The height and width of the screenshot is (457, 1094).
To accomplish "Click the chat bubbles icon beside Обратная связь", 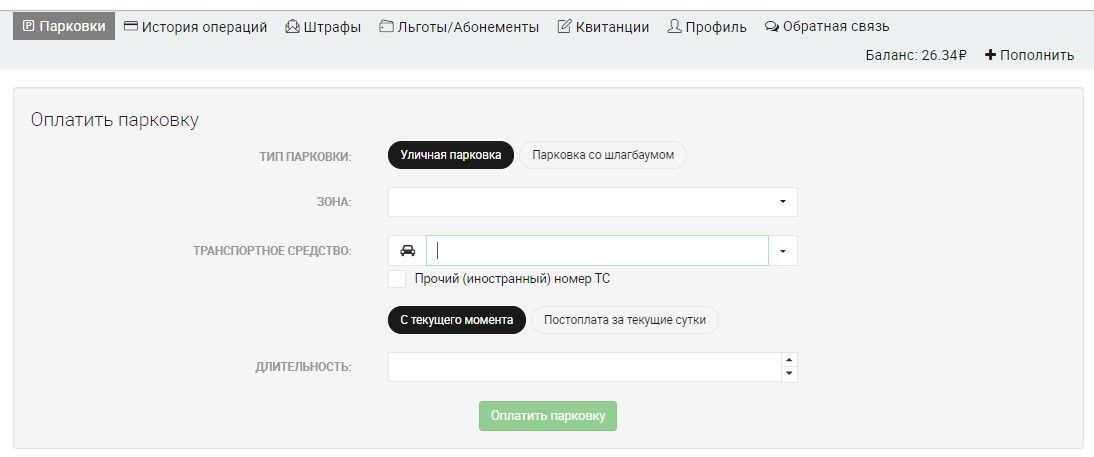I will coord(772,27).
